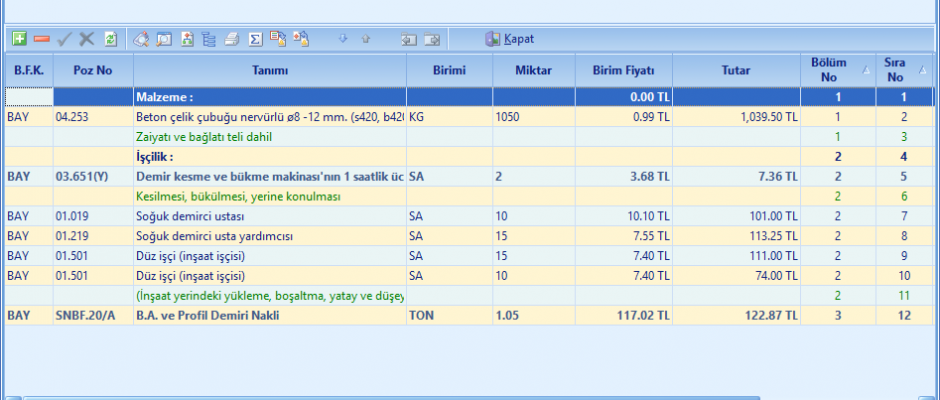
Task: Click the gray X cancel icon
Action: click(x=87, y=39)
